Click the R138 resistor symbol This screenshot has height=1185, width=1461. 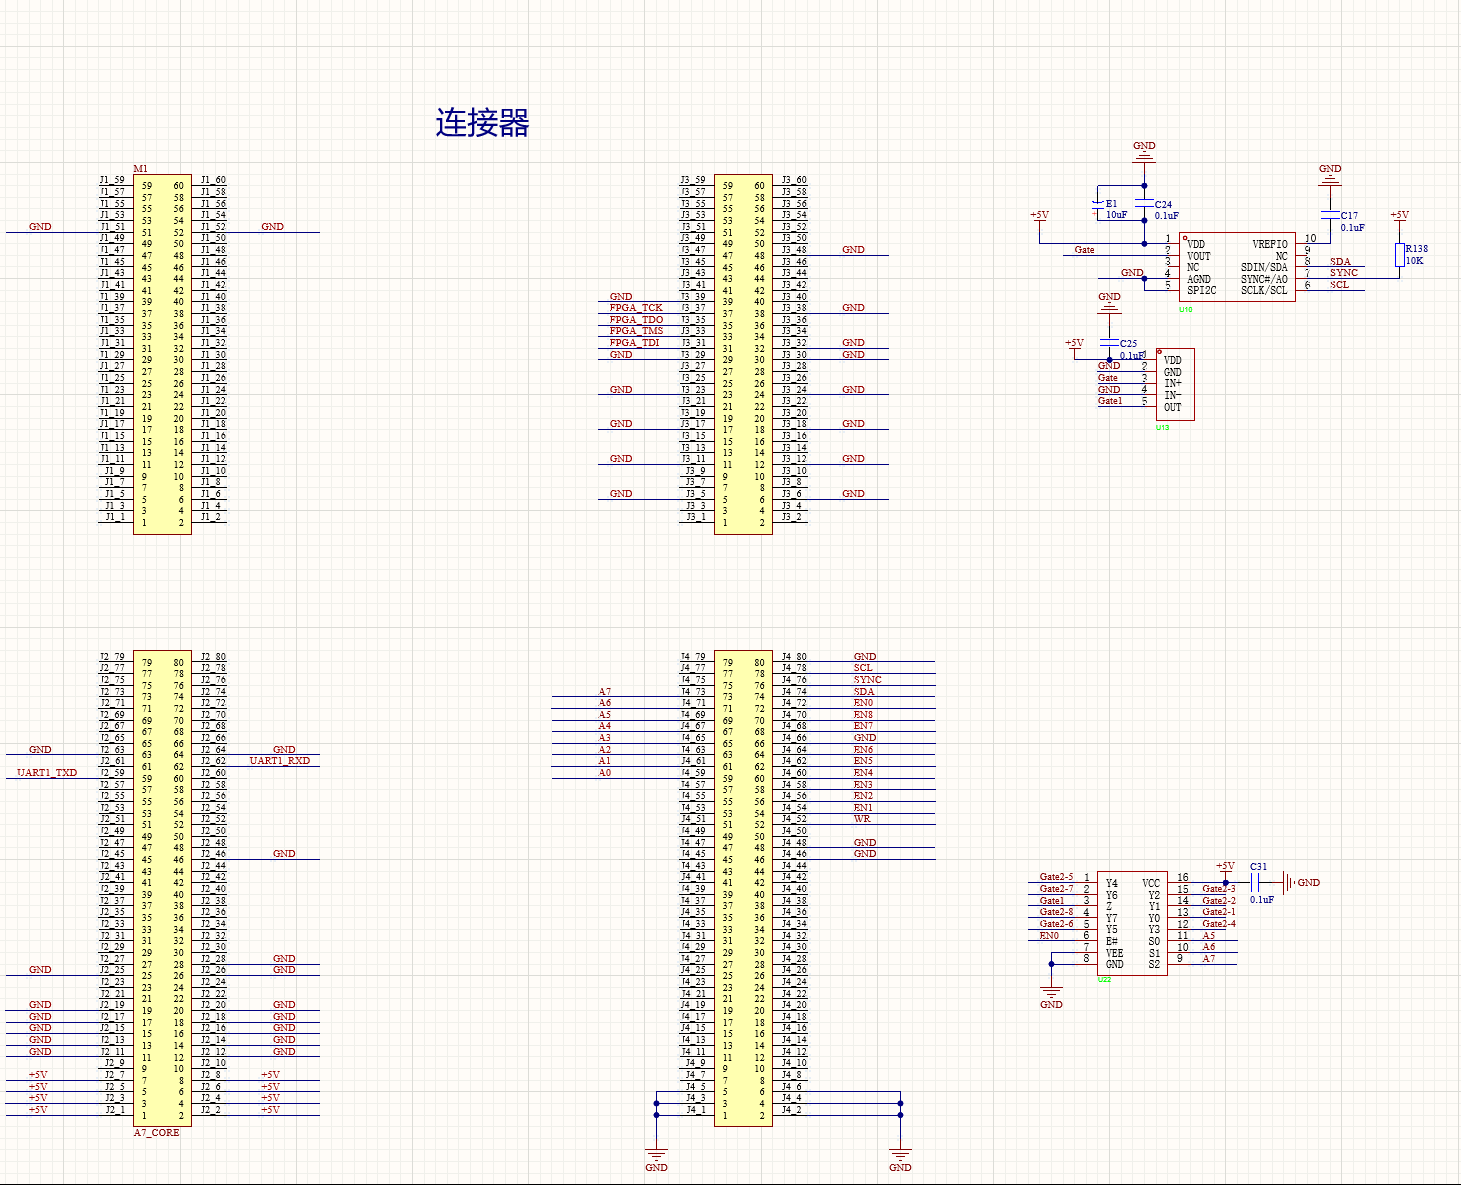(1400, 255)
